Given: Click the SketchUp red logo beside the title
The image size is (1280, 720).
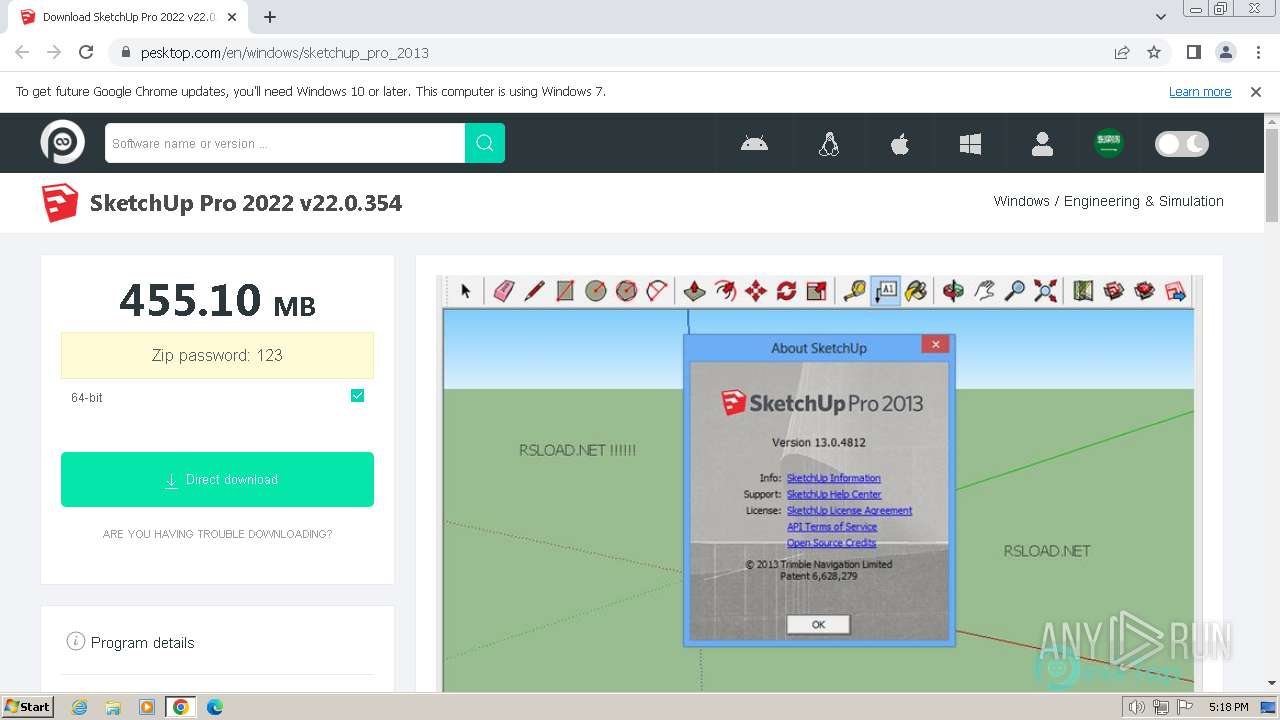Looking at the screenshot, I should [60, 203].
